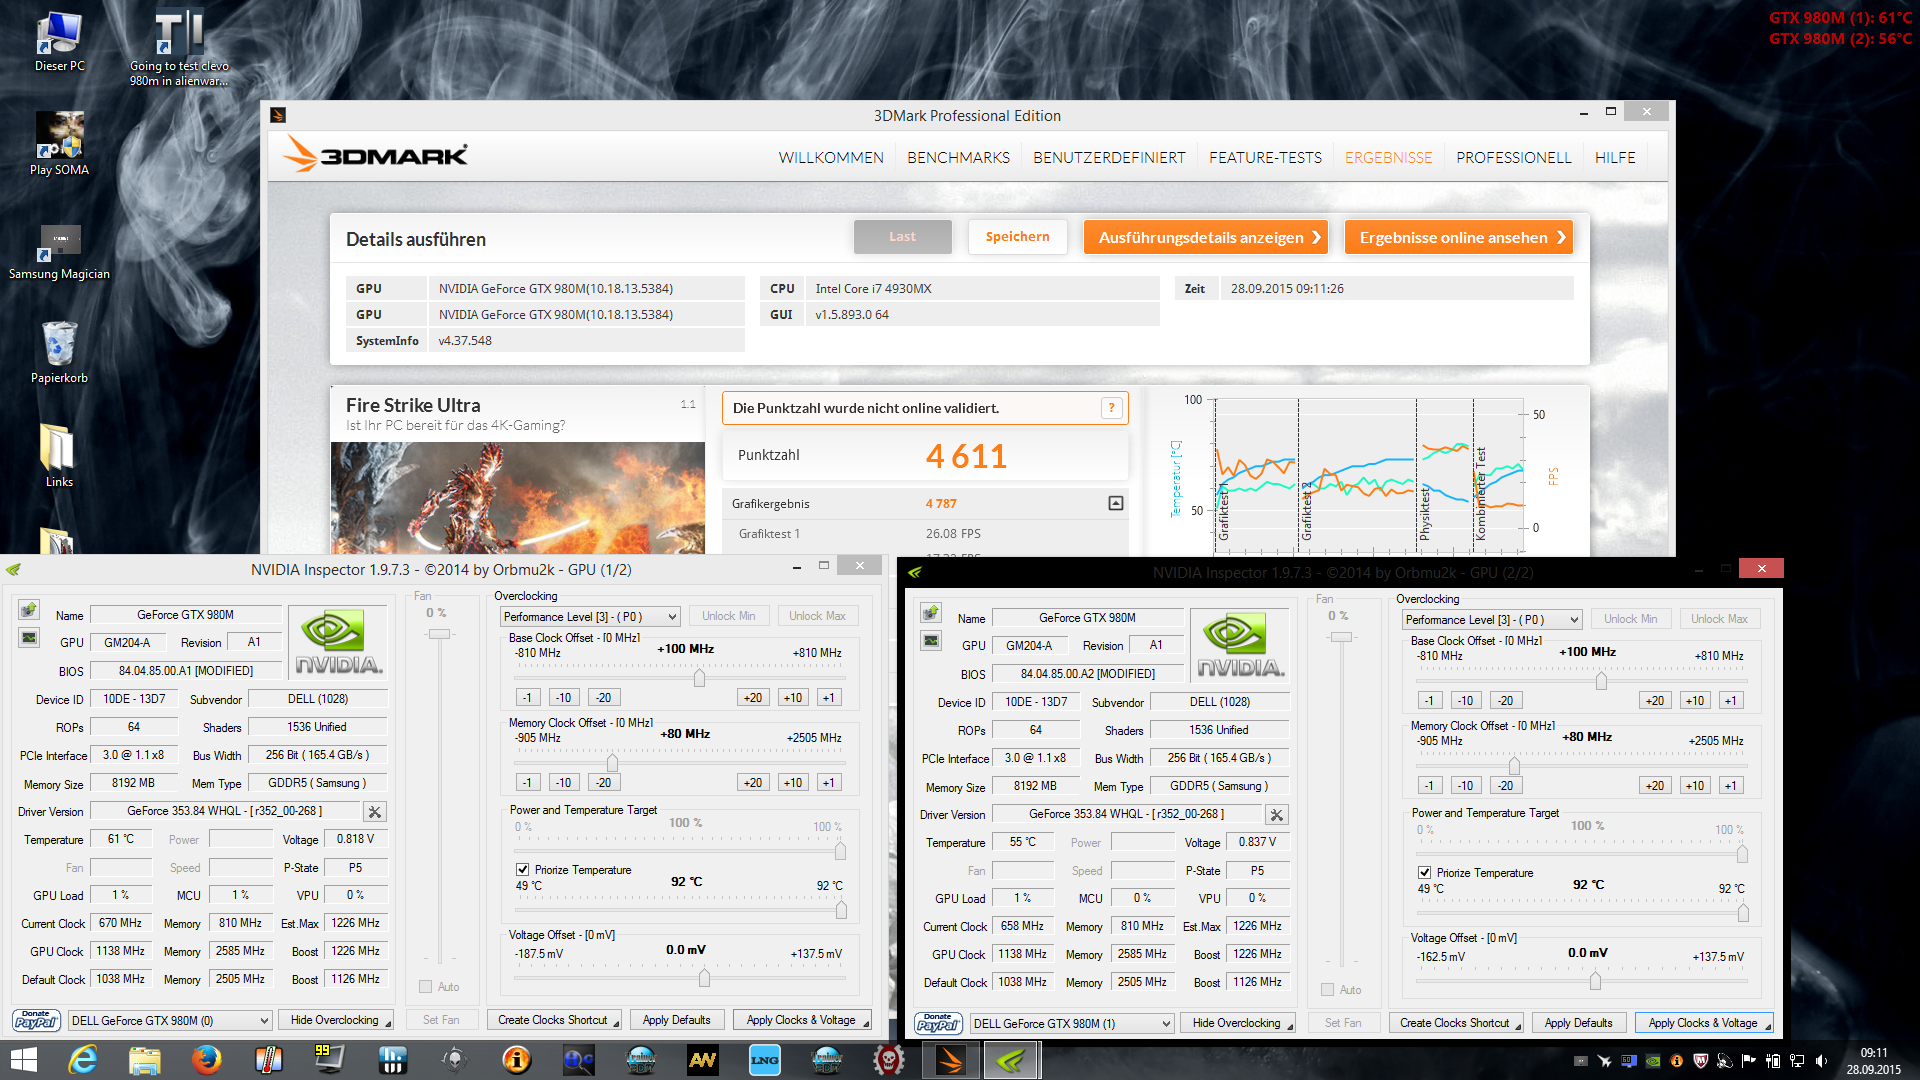The height and width of the screenshot is (1080, 1920).
Task: Adjust Voltage Offset slider in GPU (1/2)
Action: [704, 978]
